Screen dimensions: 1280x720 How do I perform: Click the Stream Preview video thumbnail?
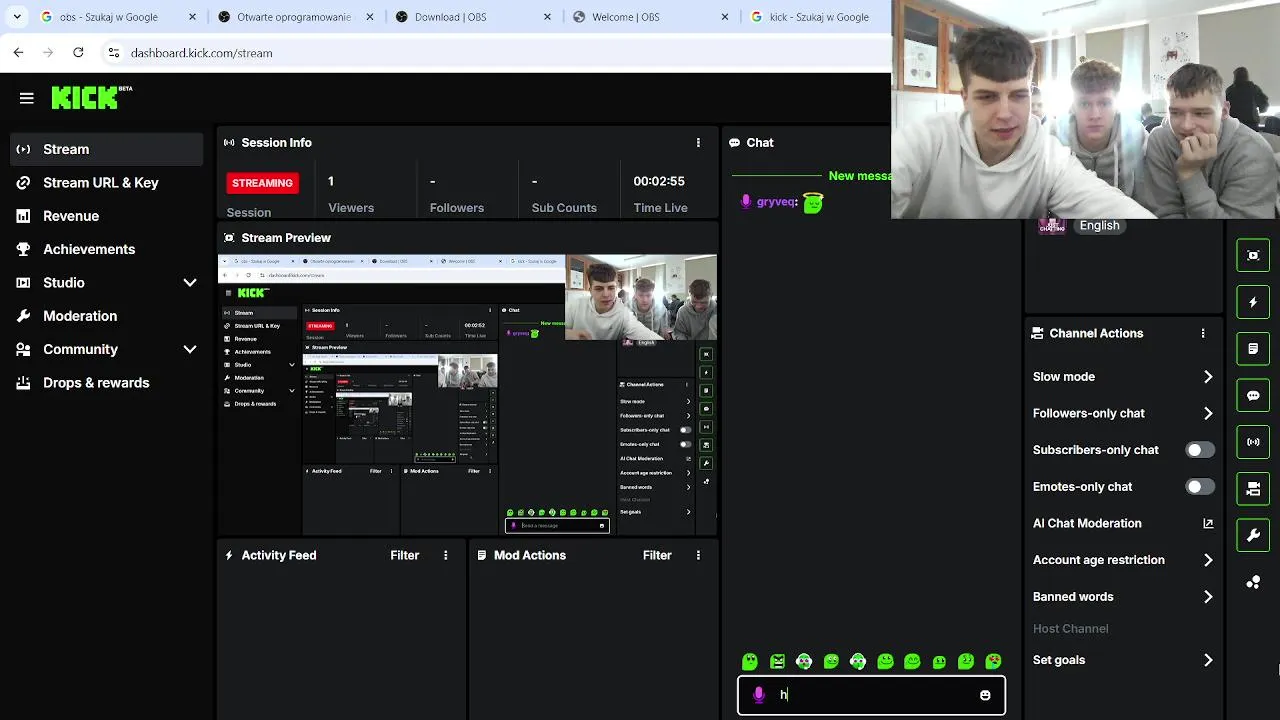pyautogui.click(x=467, y=395)
